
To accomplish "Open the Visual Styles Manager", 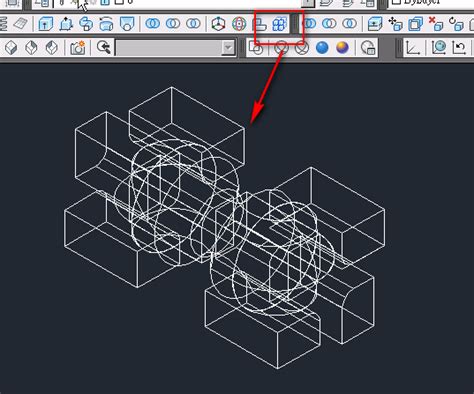I will (368, 48).
